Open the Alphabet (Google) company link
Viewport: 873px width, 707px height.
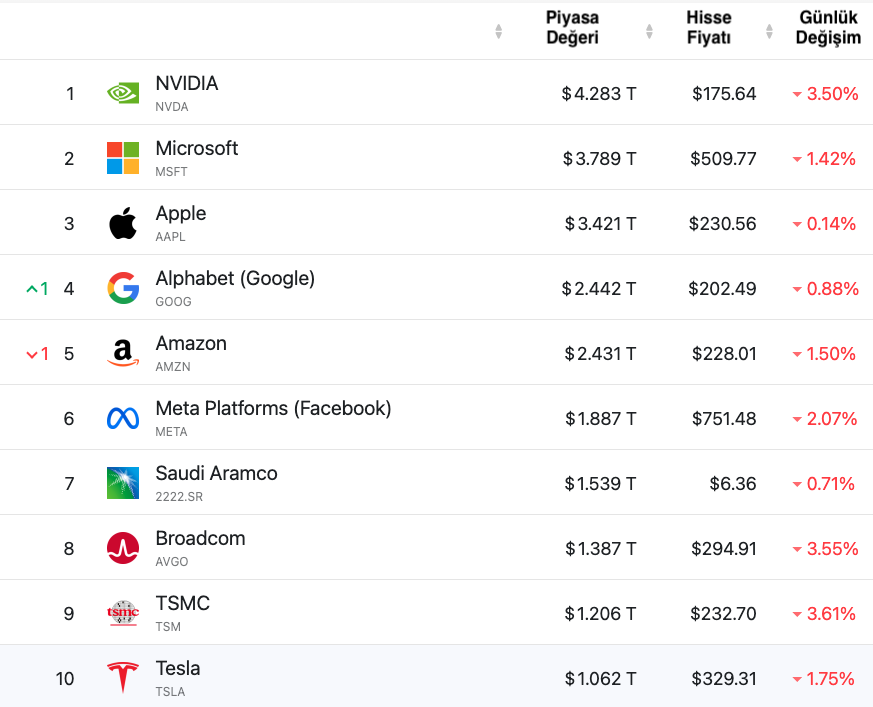pos(235,278)
